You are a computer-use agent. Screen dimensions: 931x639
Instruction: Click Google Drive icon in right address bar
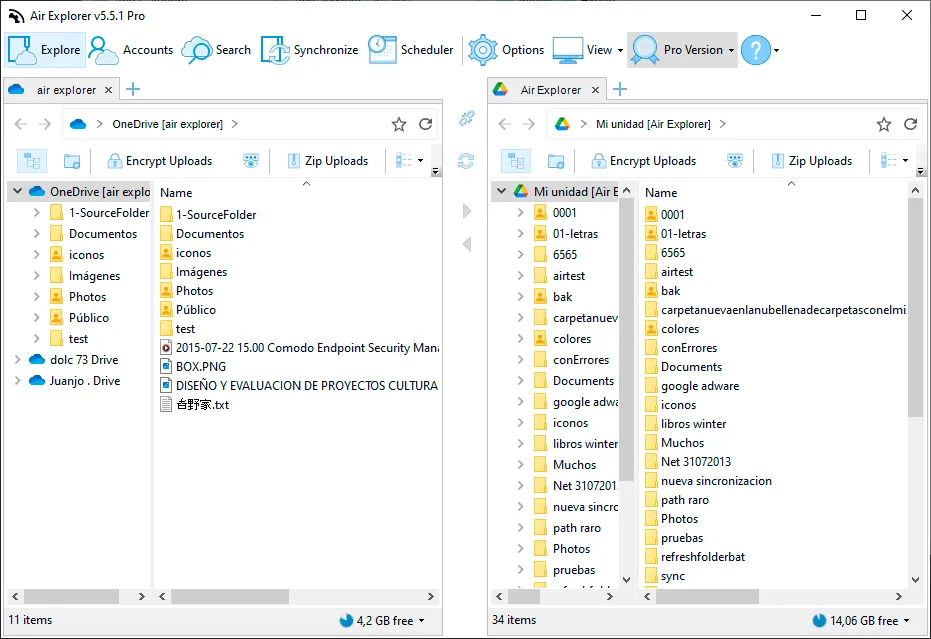[562, 124]
